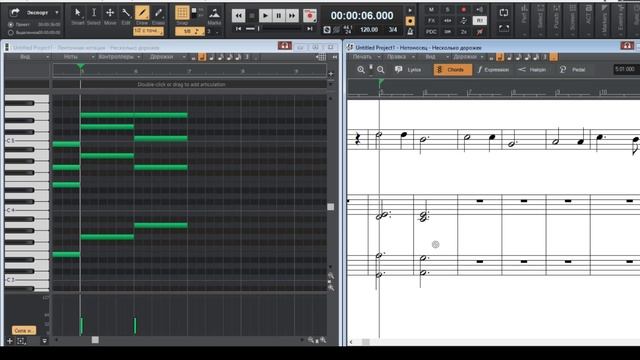This screenshot has height=360, width=640.
Task: Start recording with Record button
Action: click(310, 16)
